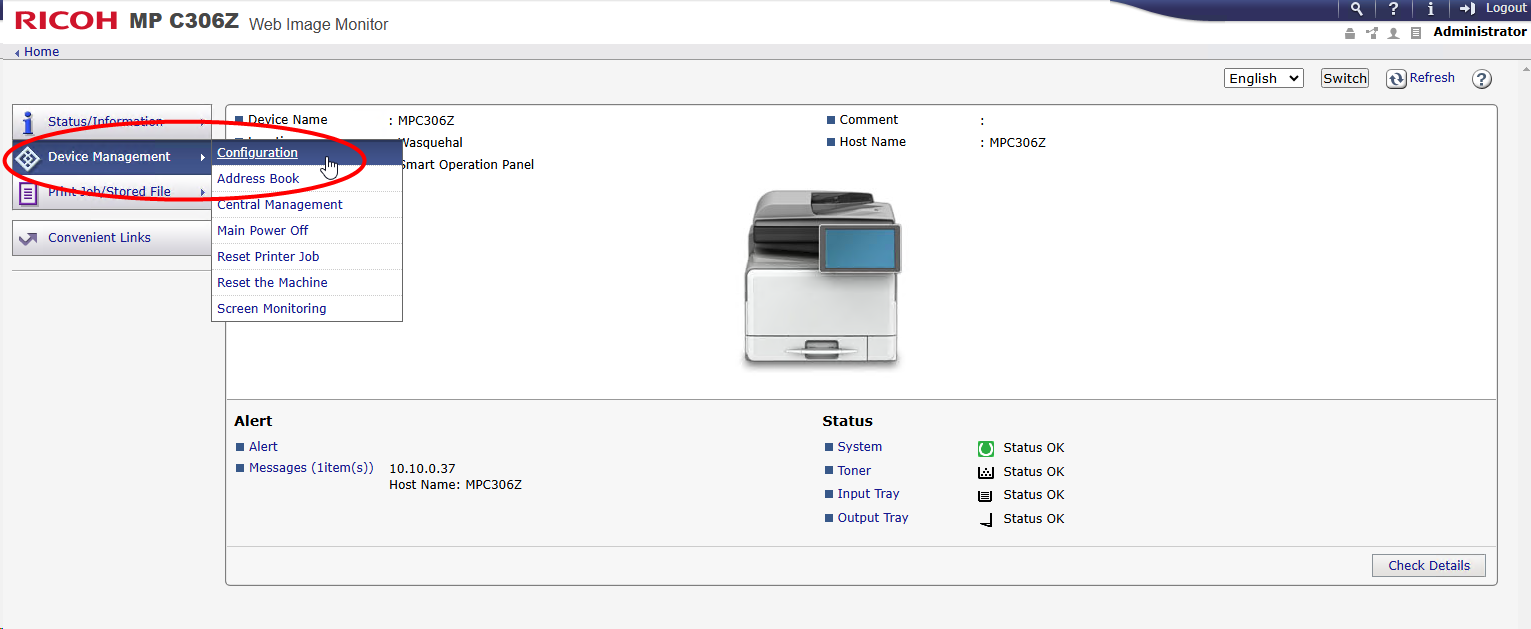
Task: Open the Alert link
Action: pyautogui.click(x=263, y=447)
